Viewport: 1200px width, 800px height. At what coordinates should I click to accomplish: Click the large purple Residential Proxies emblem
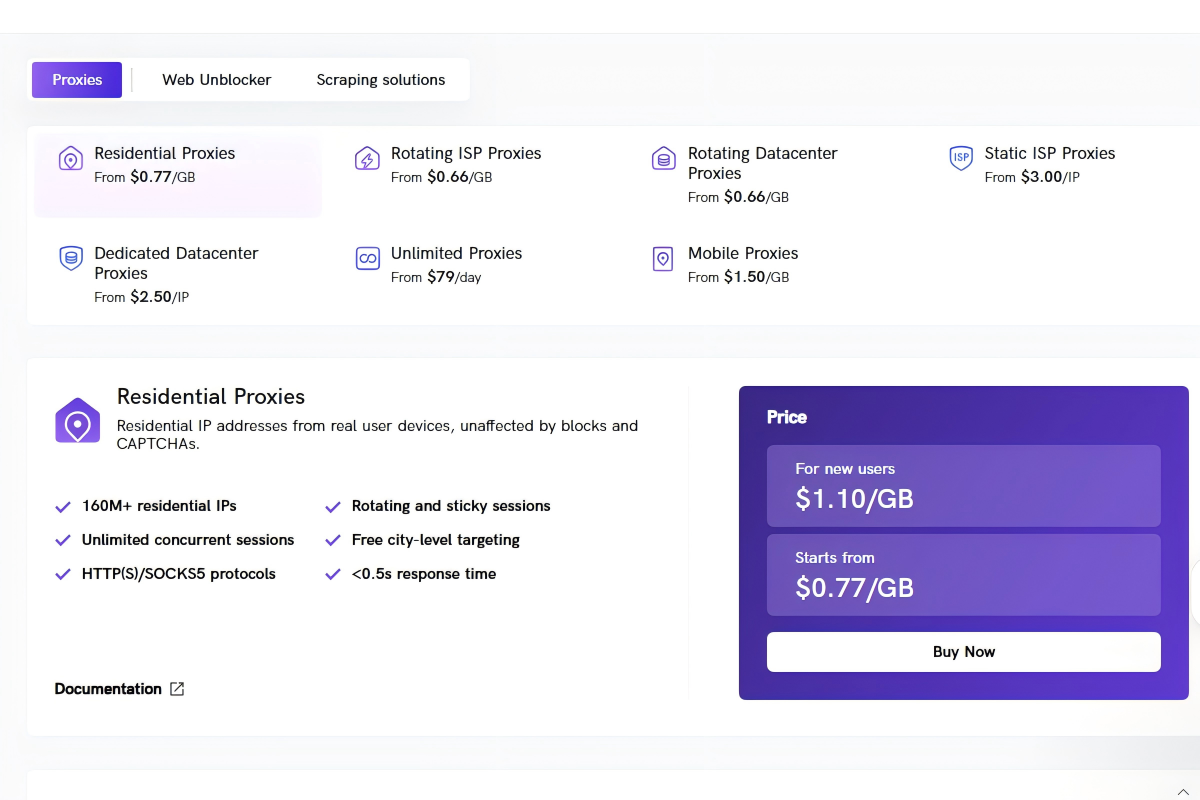(x=77, y=421)
